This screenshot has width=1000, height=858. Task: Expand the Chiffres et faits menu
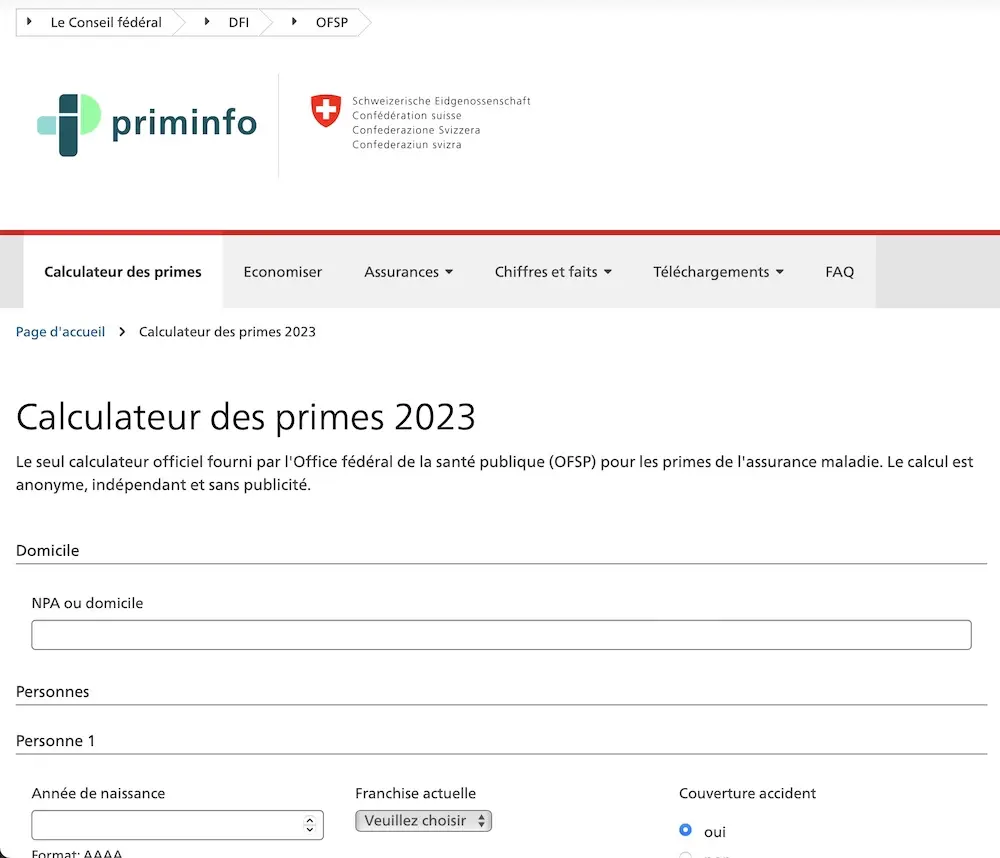tap(553, 272)
